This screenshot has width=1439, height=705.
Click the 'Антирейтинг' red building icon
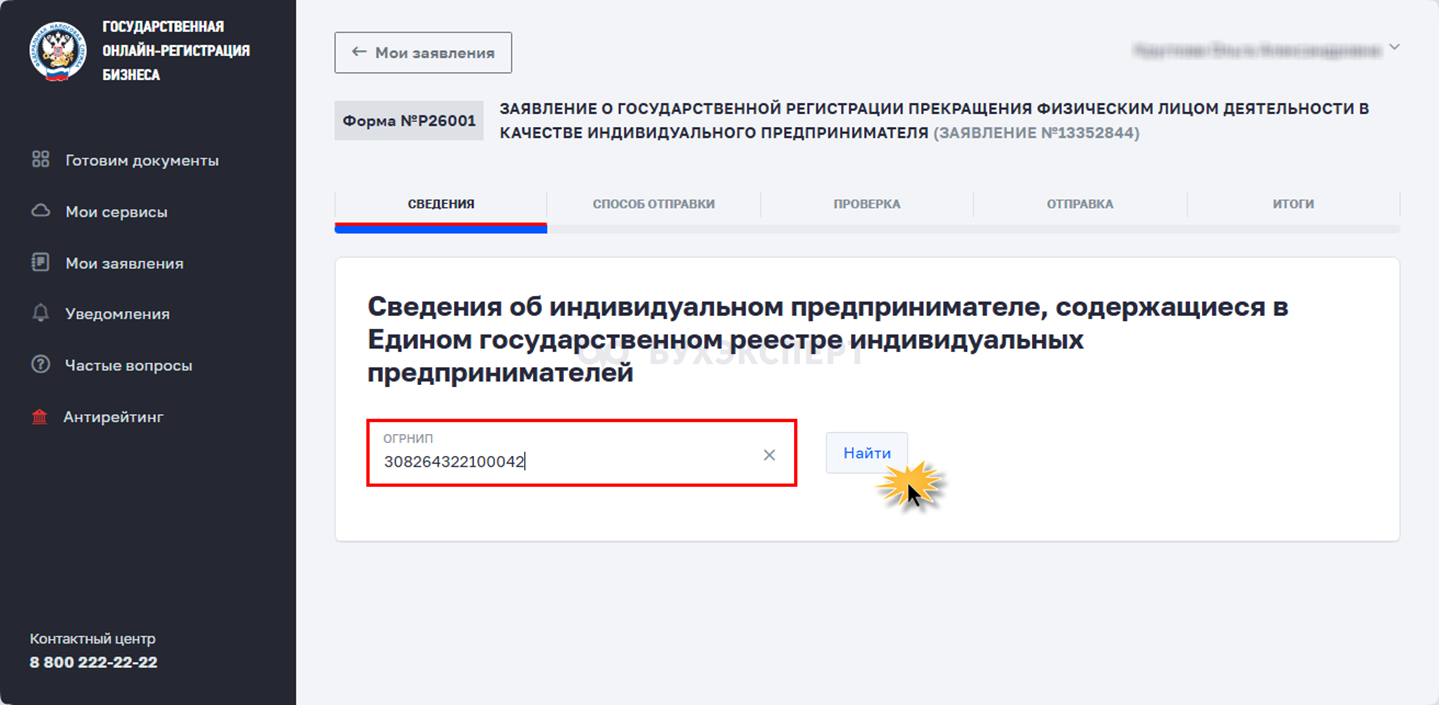pyautogui.click(x=40, y=417)
